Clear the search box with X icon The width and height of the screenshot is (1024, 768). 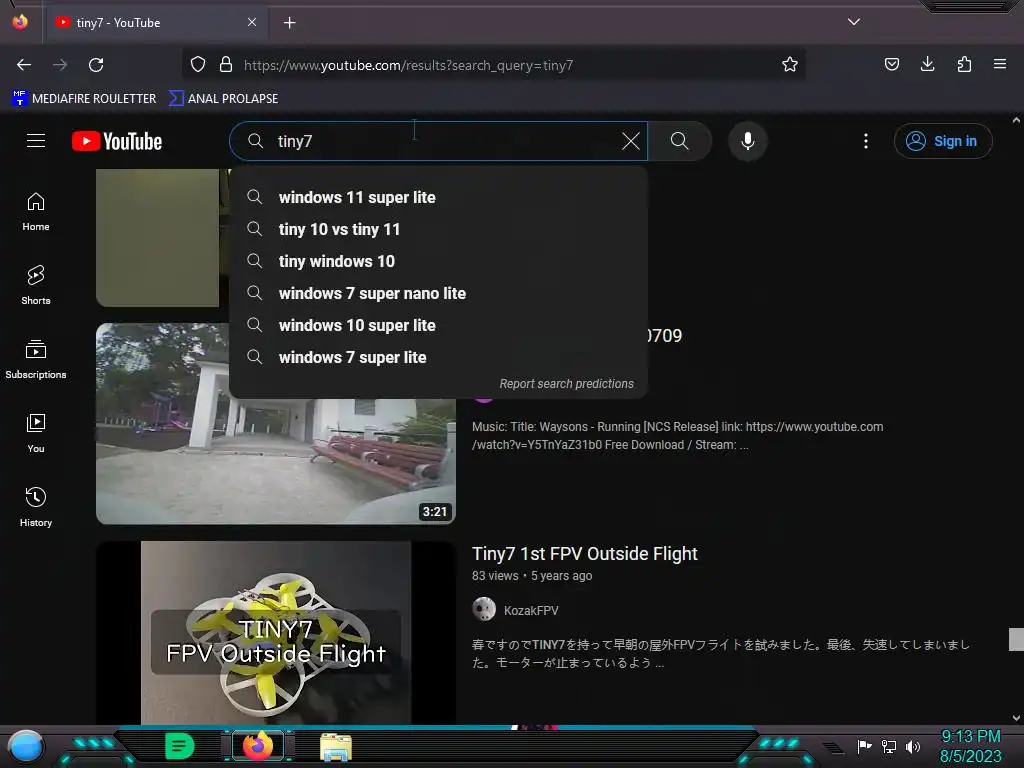[x=630, y=141]
